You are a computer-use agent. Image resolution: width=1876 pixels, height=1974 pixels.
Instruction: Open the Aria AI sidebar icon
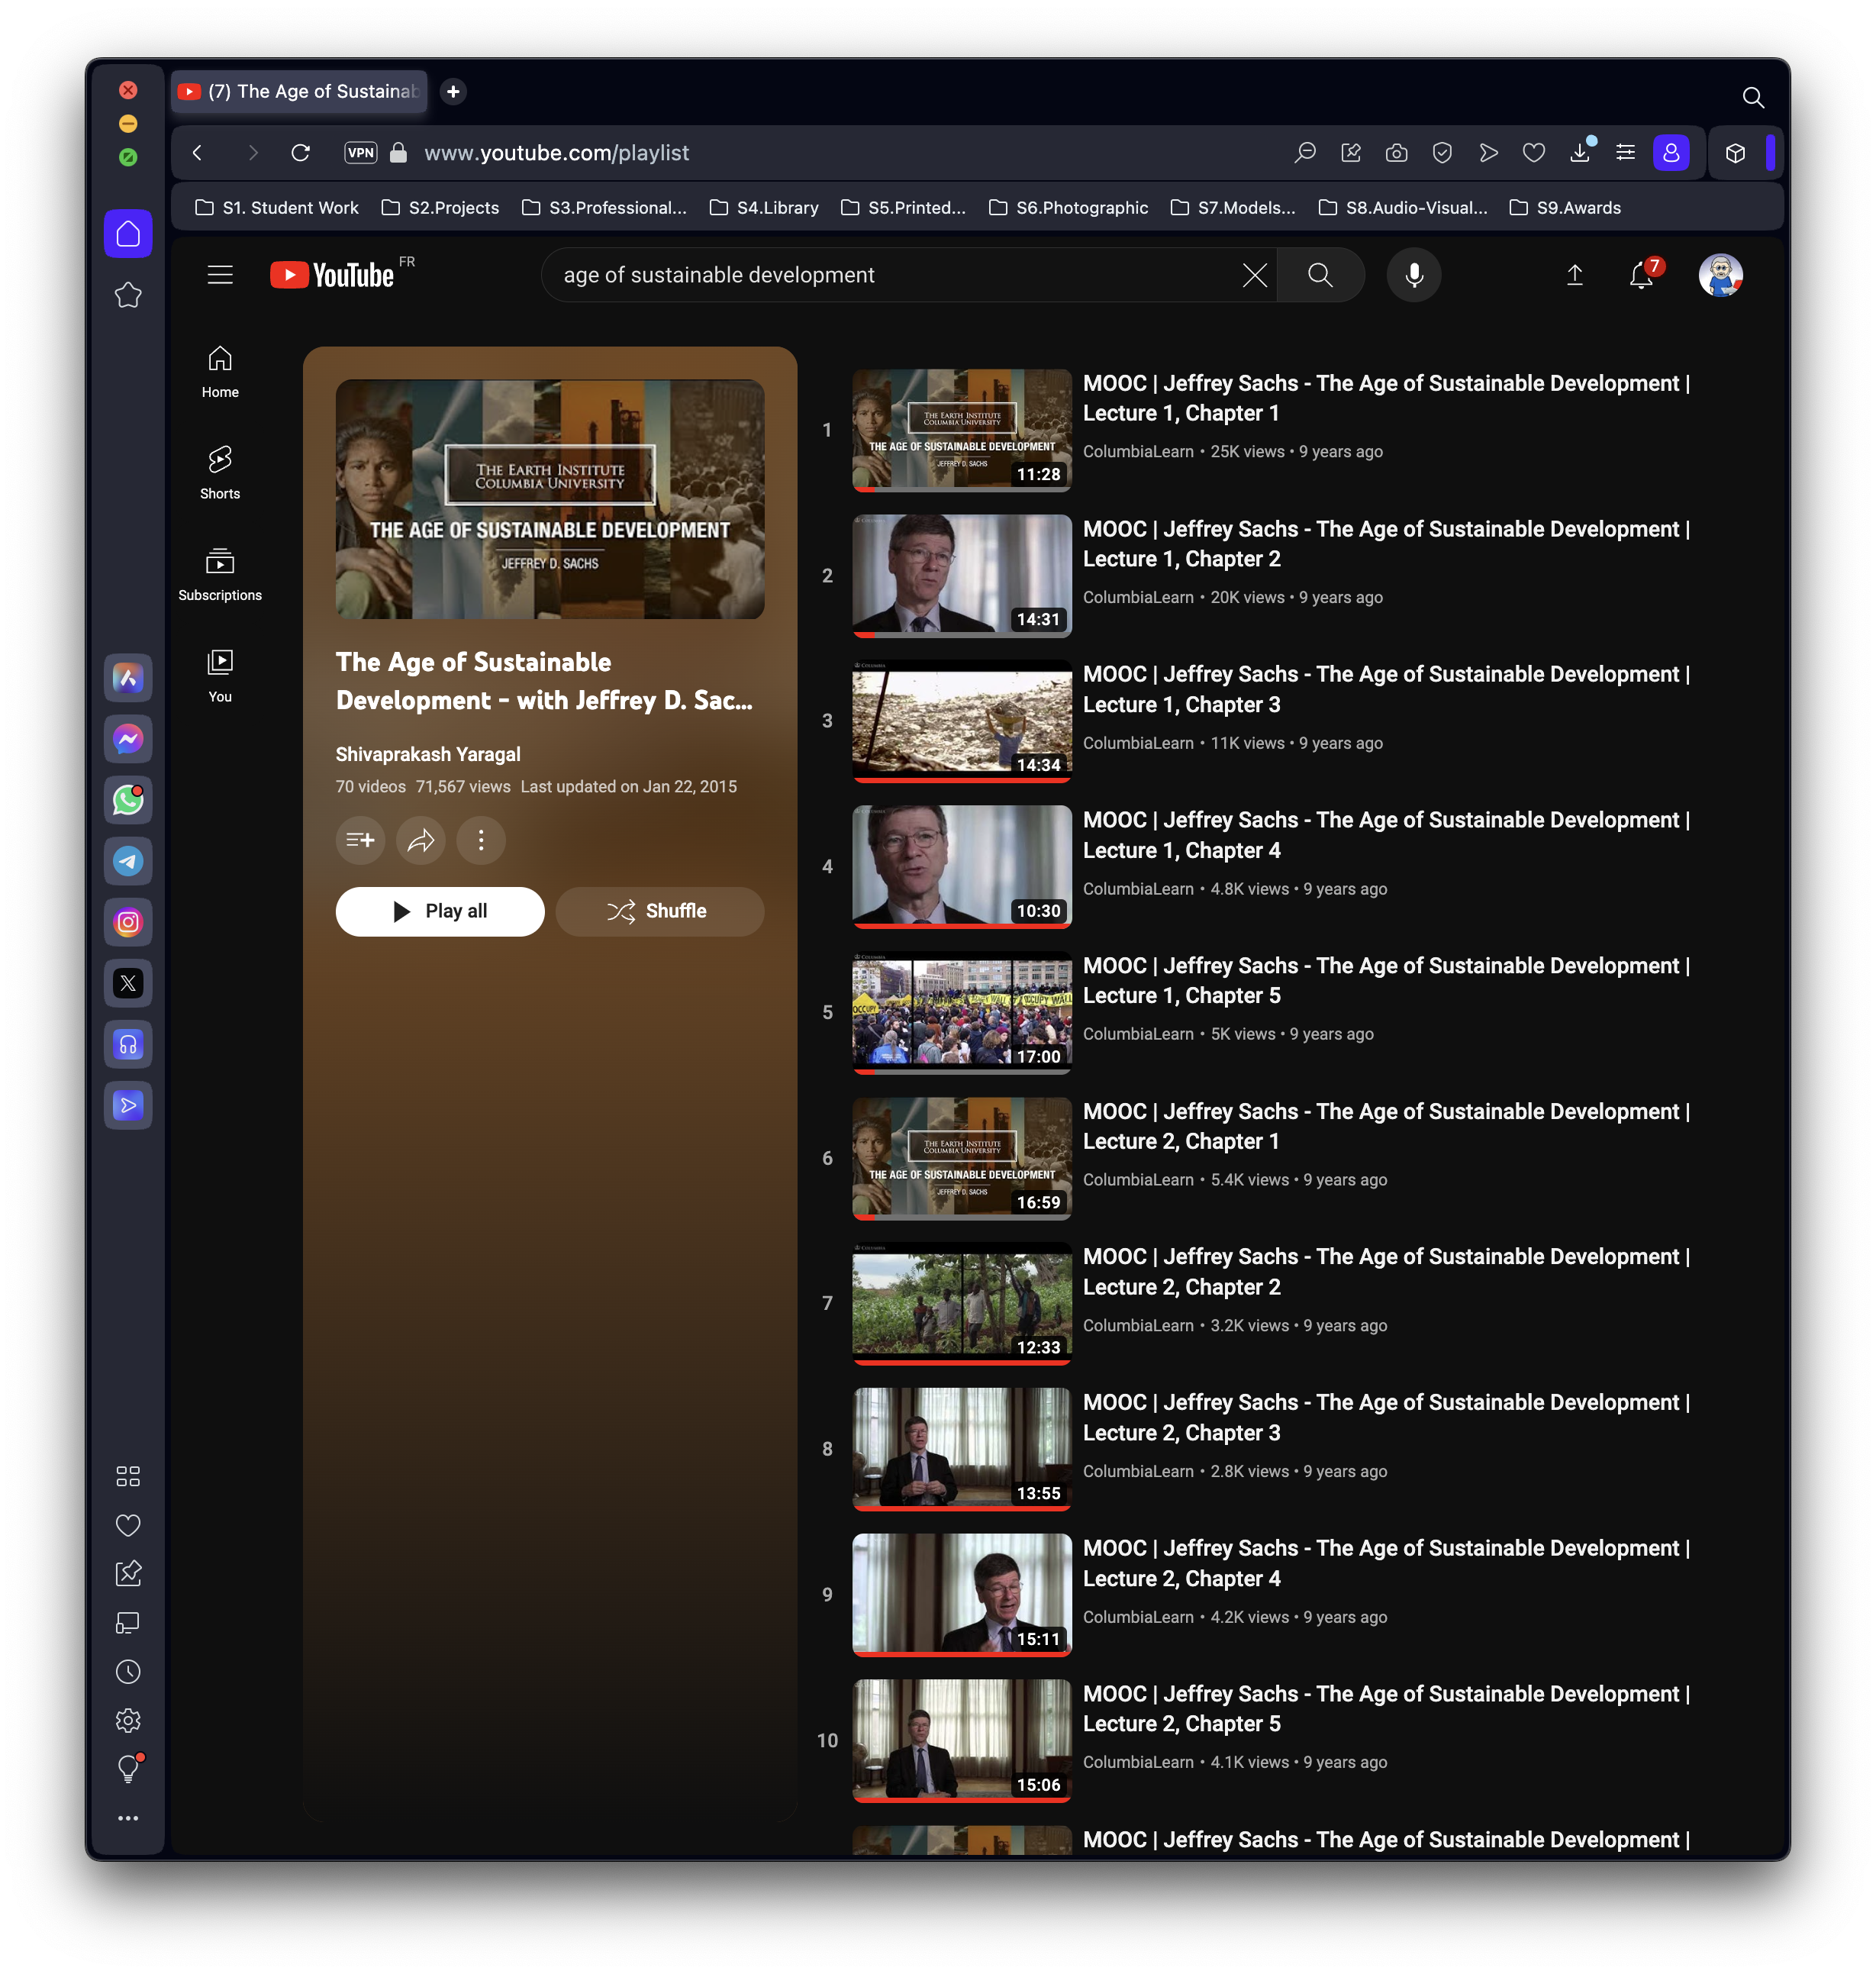tap(128, 678)
